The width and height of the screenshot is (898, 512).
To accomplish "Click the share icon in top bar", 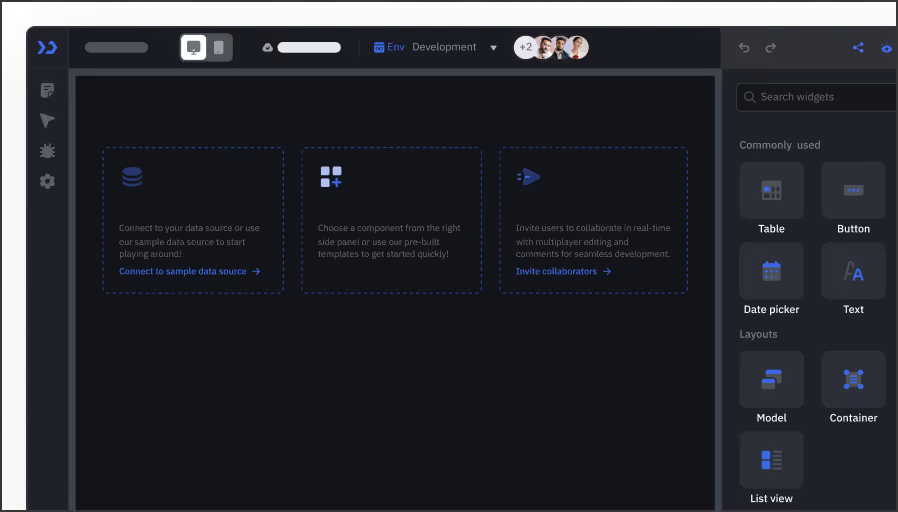I will 857,47.
